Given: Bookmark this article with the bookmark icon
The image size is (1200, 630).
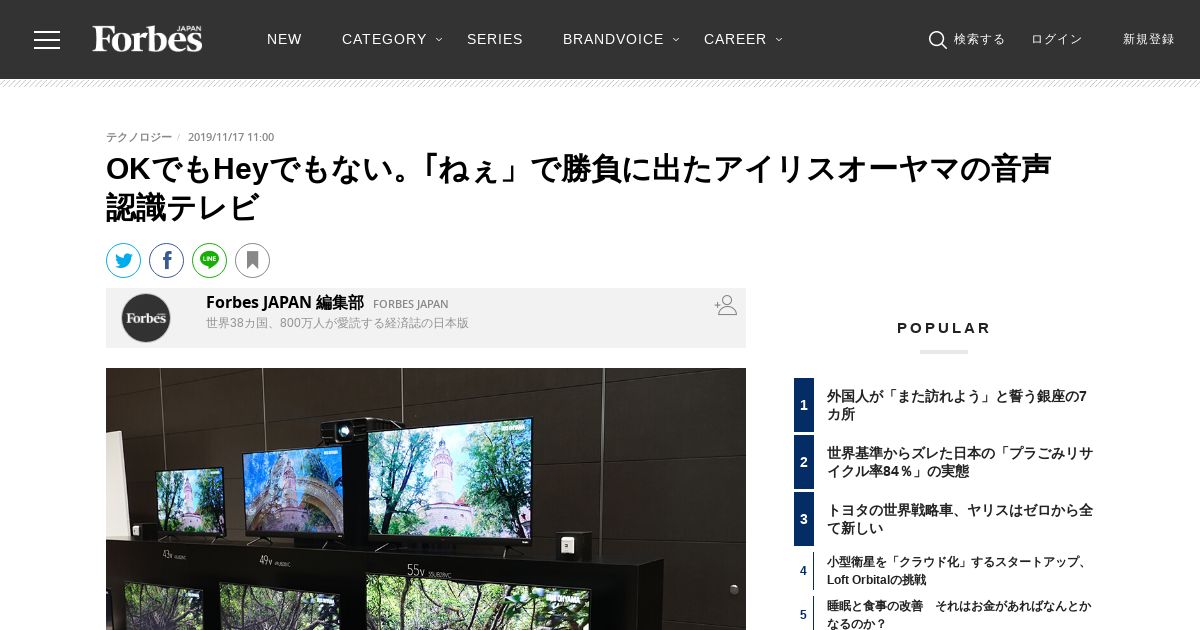Looking at the screenshot, I should click(x=252, y=261).
